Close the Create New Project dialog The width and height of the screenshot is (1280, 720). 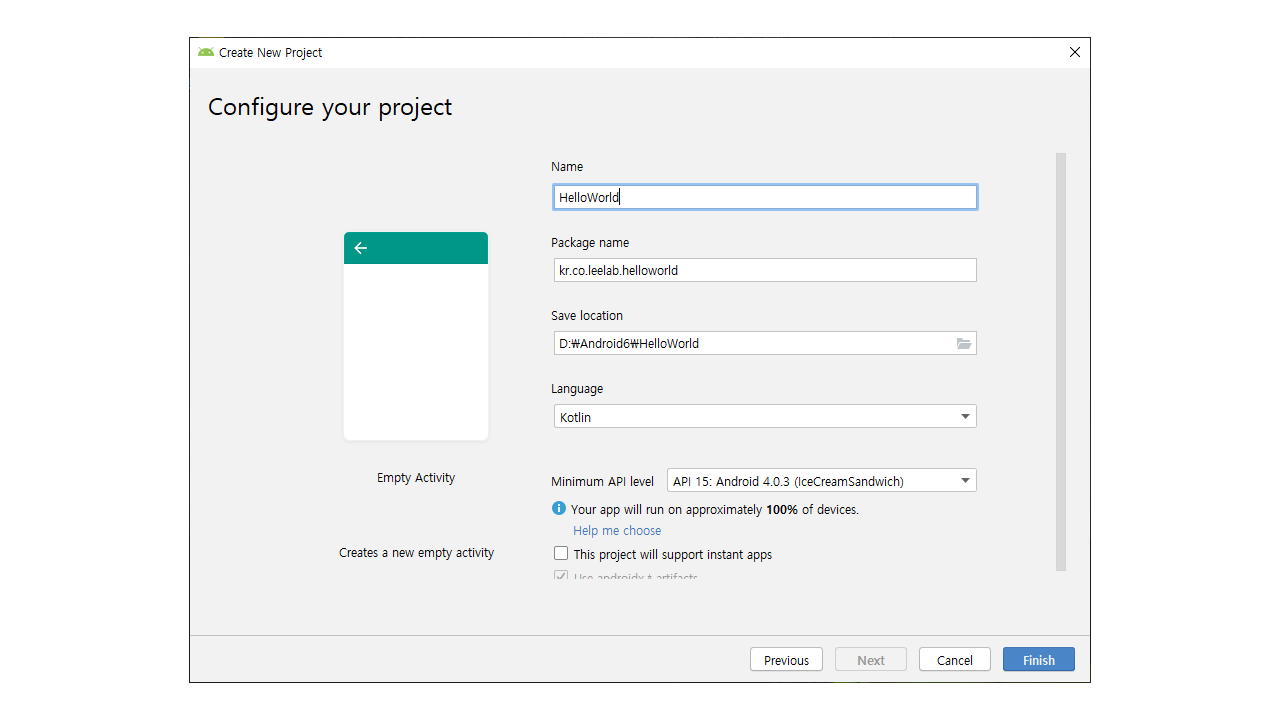[1075, 52]
